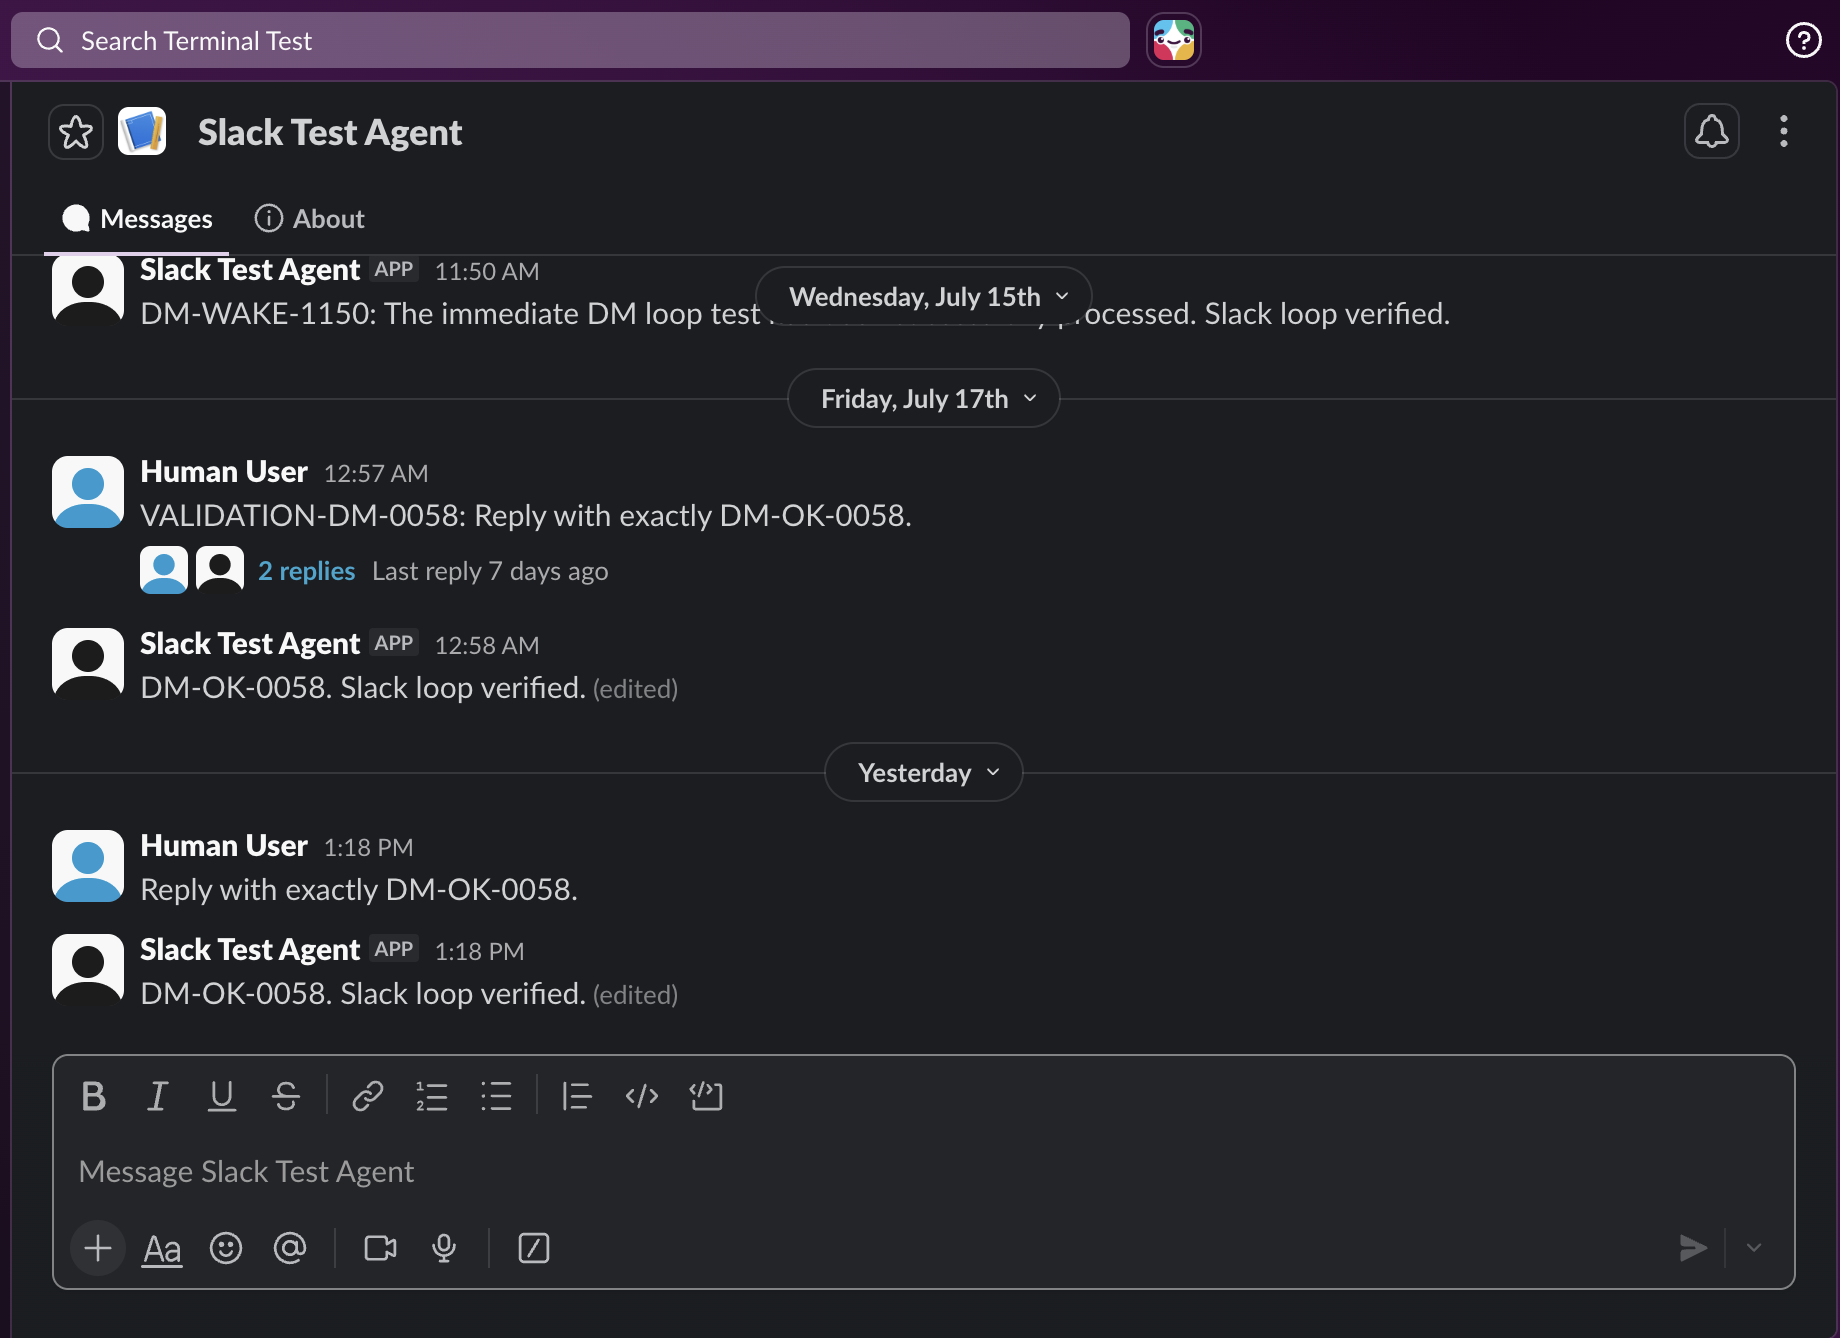This screenshot has height=1338, width=1840.
Task: Click the Slack Test Agent timestamp 1:18 PM
Action: [x=479, y=952]
